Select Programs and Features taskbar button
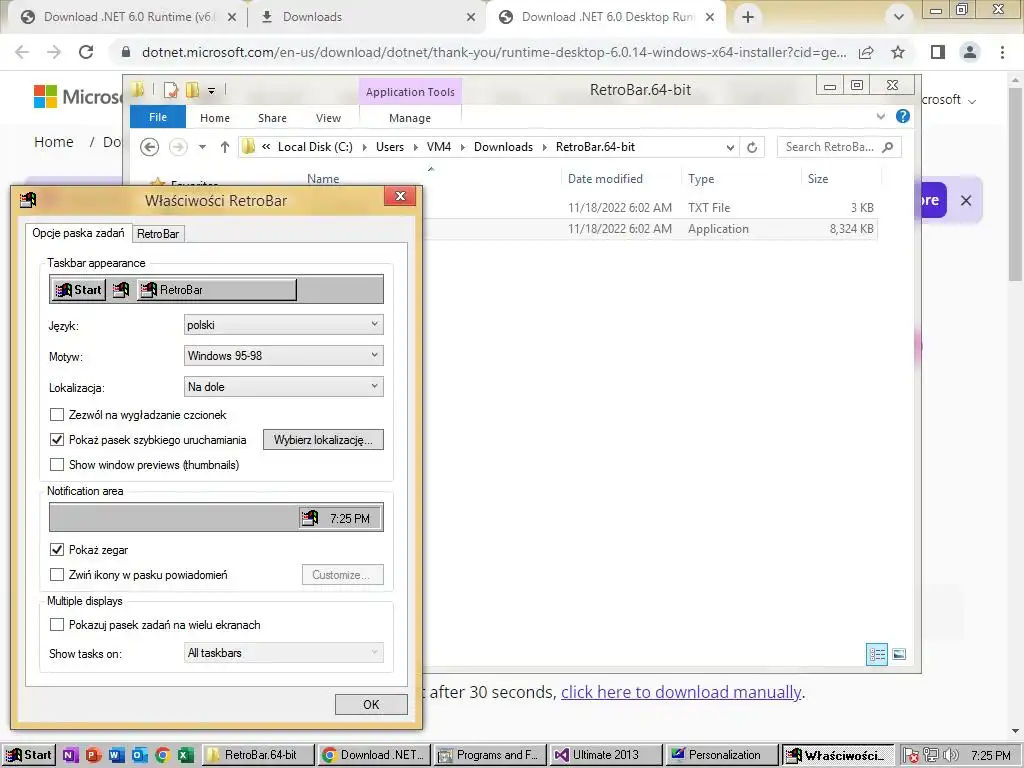Screen dimensions: 1024x768 pos(490,755)
